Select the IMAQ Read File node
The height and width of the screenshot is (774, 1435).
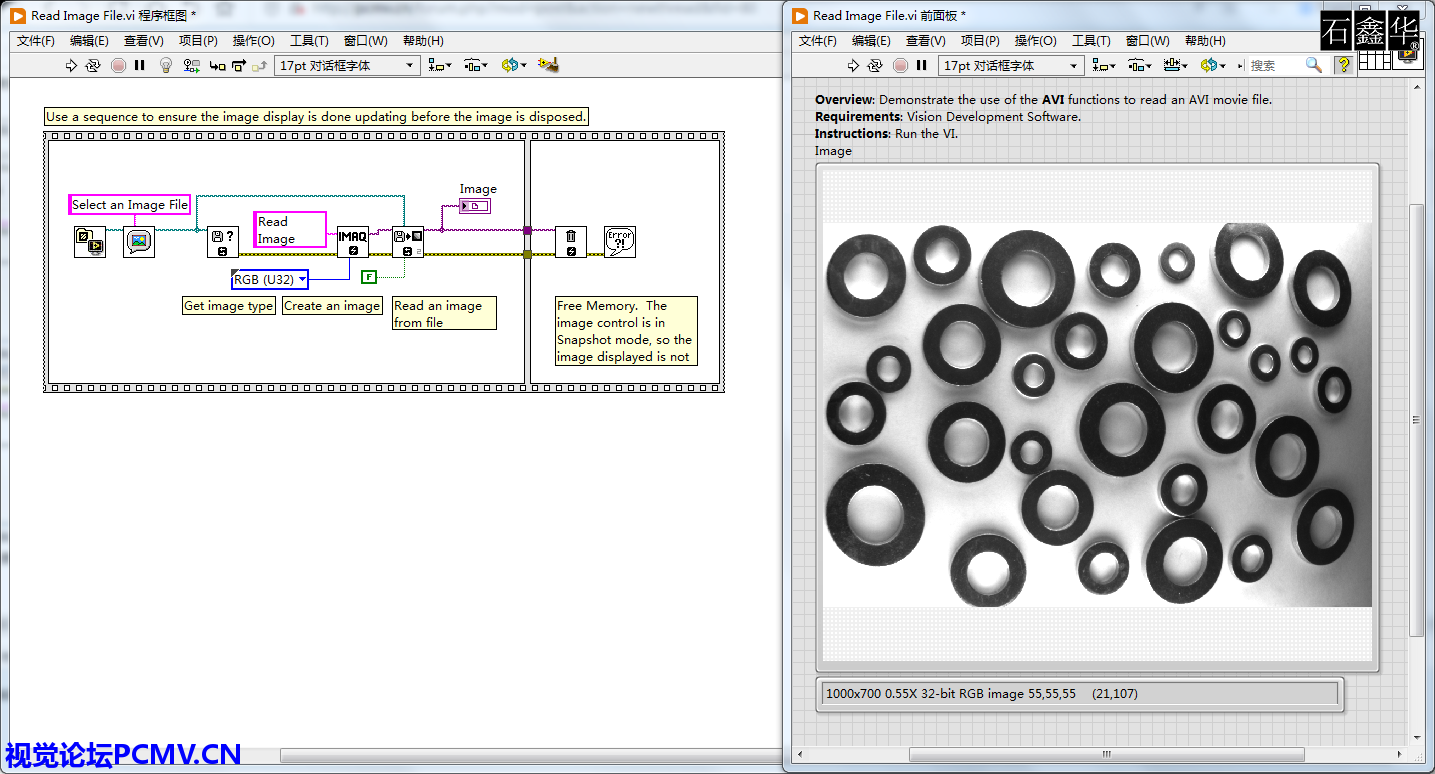tap(408, 242)
